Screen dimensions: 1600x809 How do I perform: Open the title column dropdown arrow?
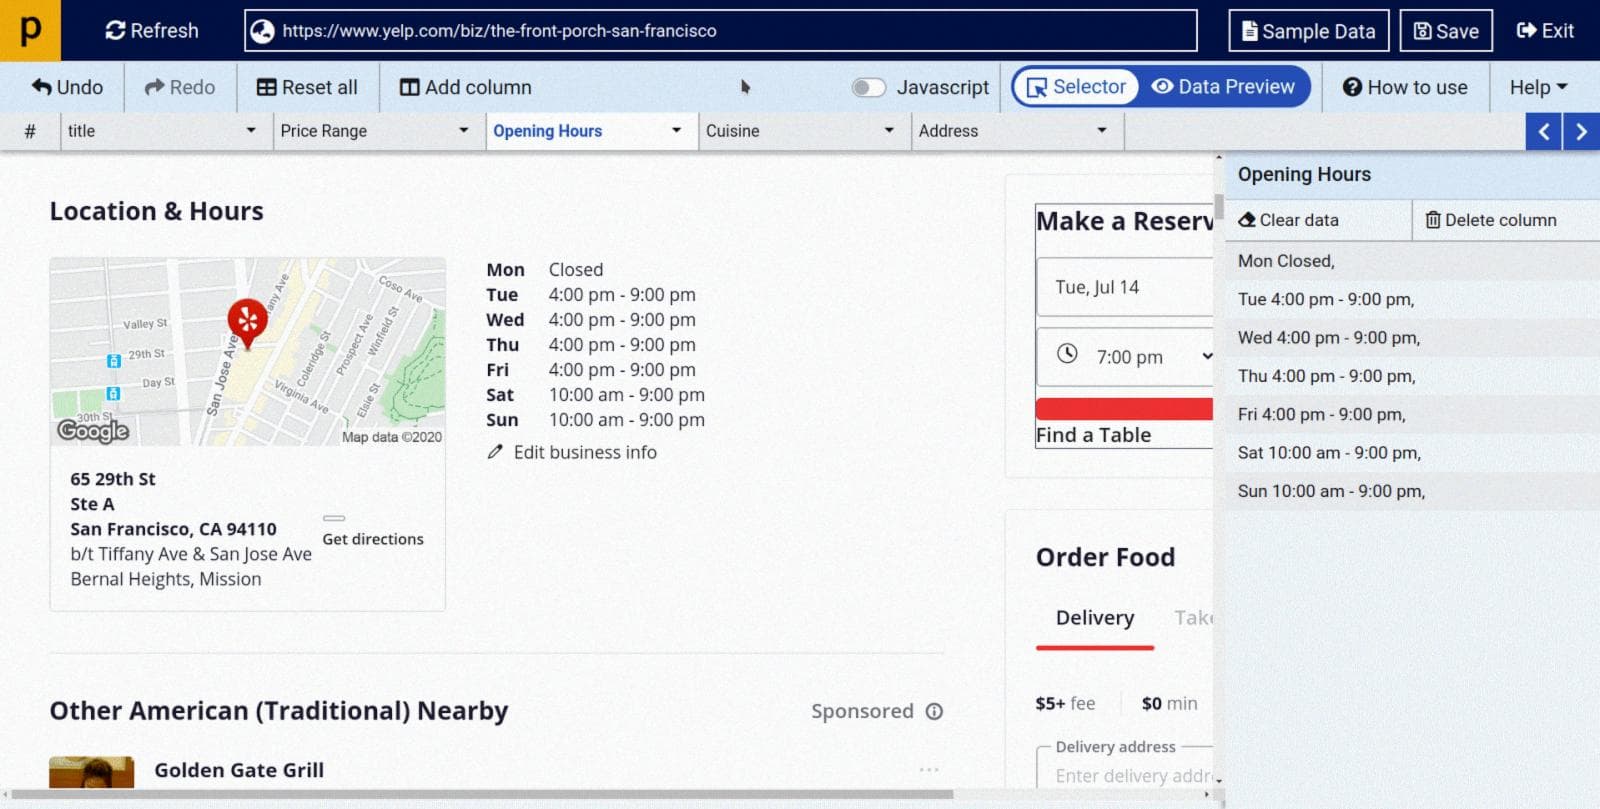point(251,130)
